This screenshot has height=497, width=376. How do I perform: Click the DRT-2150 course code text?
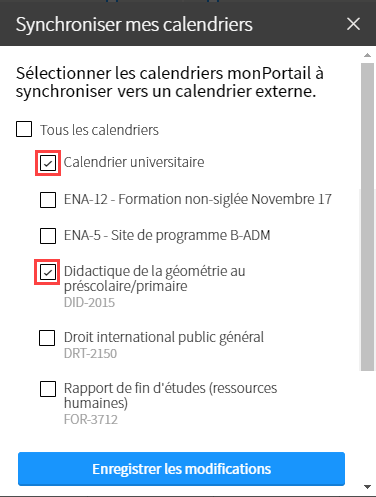pos(90,353)
